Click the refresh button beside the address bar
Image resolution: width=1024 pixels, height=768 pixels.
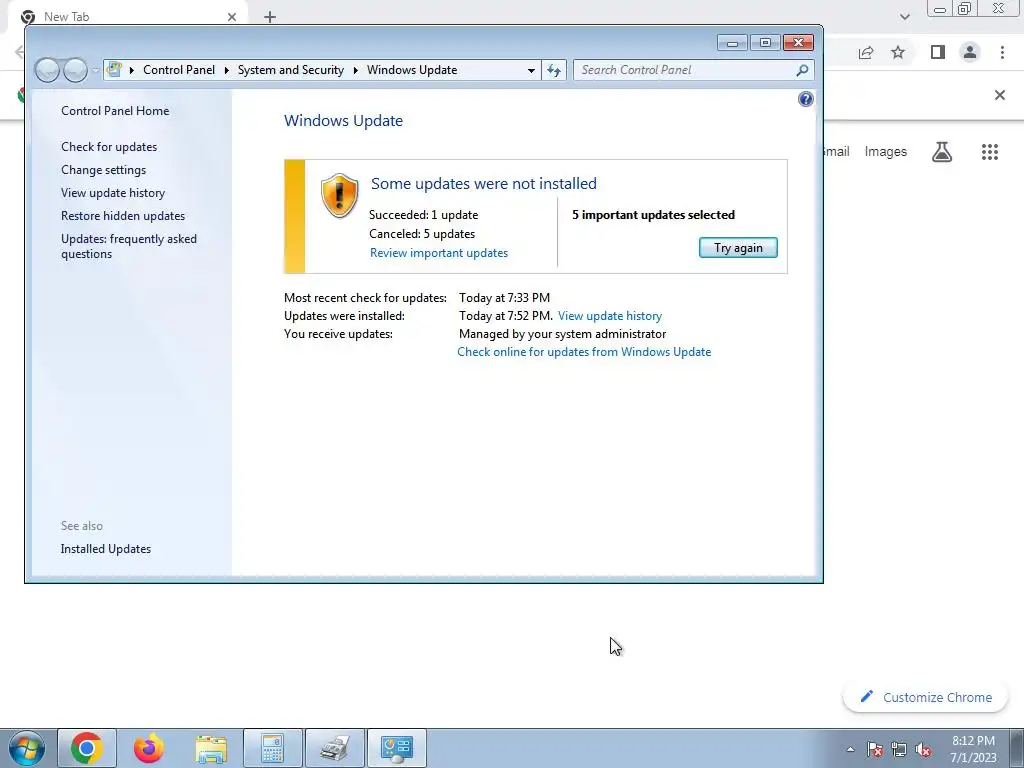pyautogui.click(x=554, y=70)
